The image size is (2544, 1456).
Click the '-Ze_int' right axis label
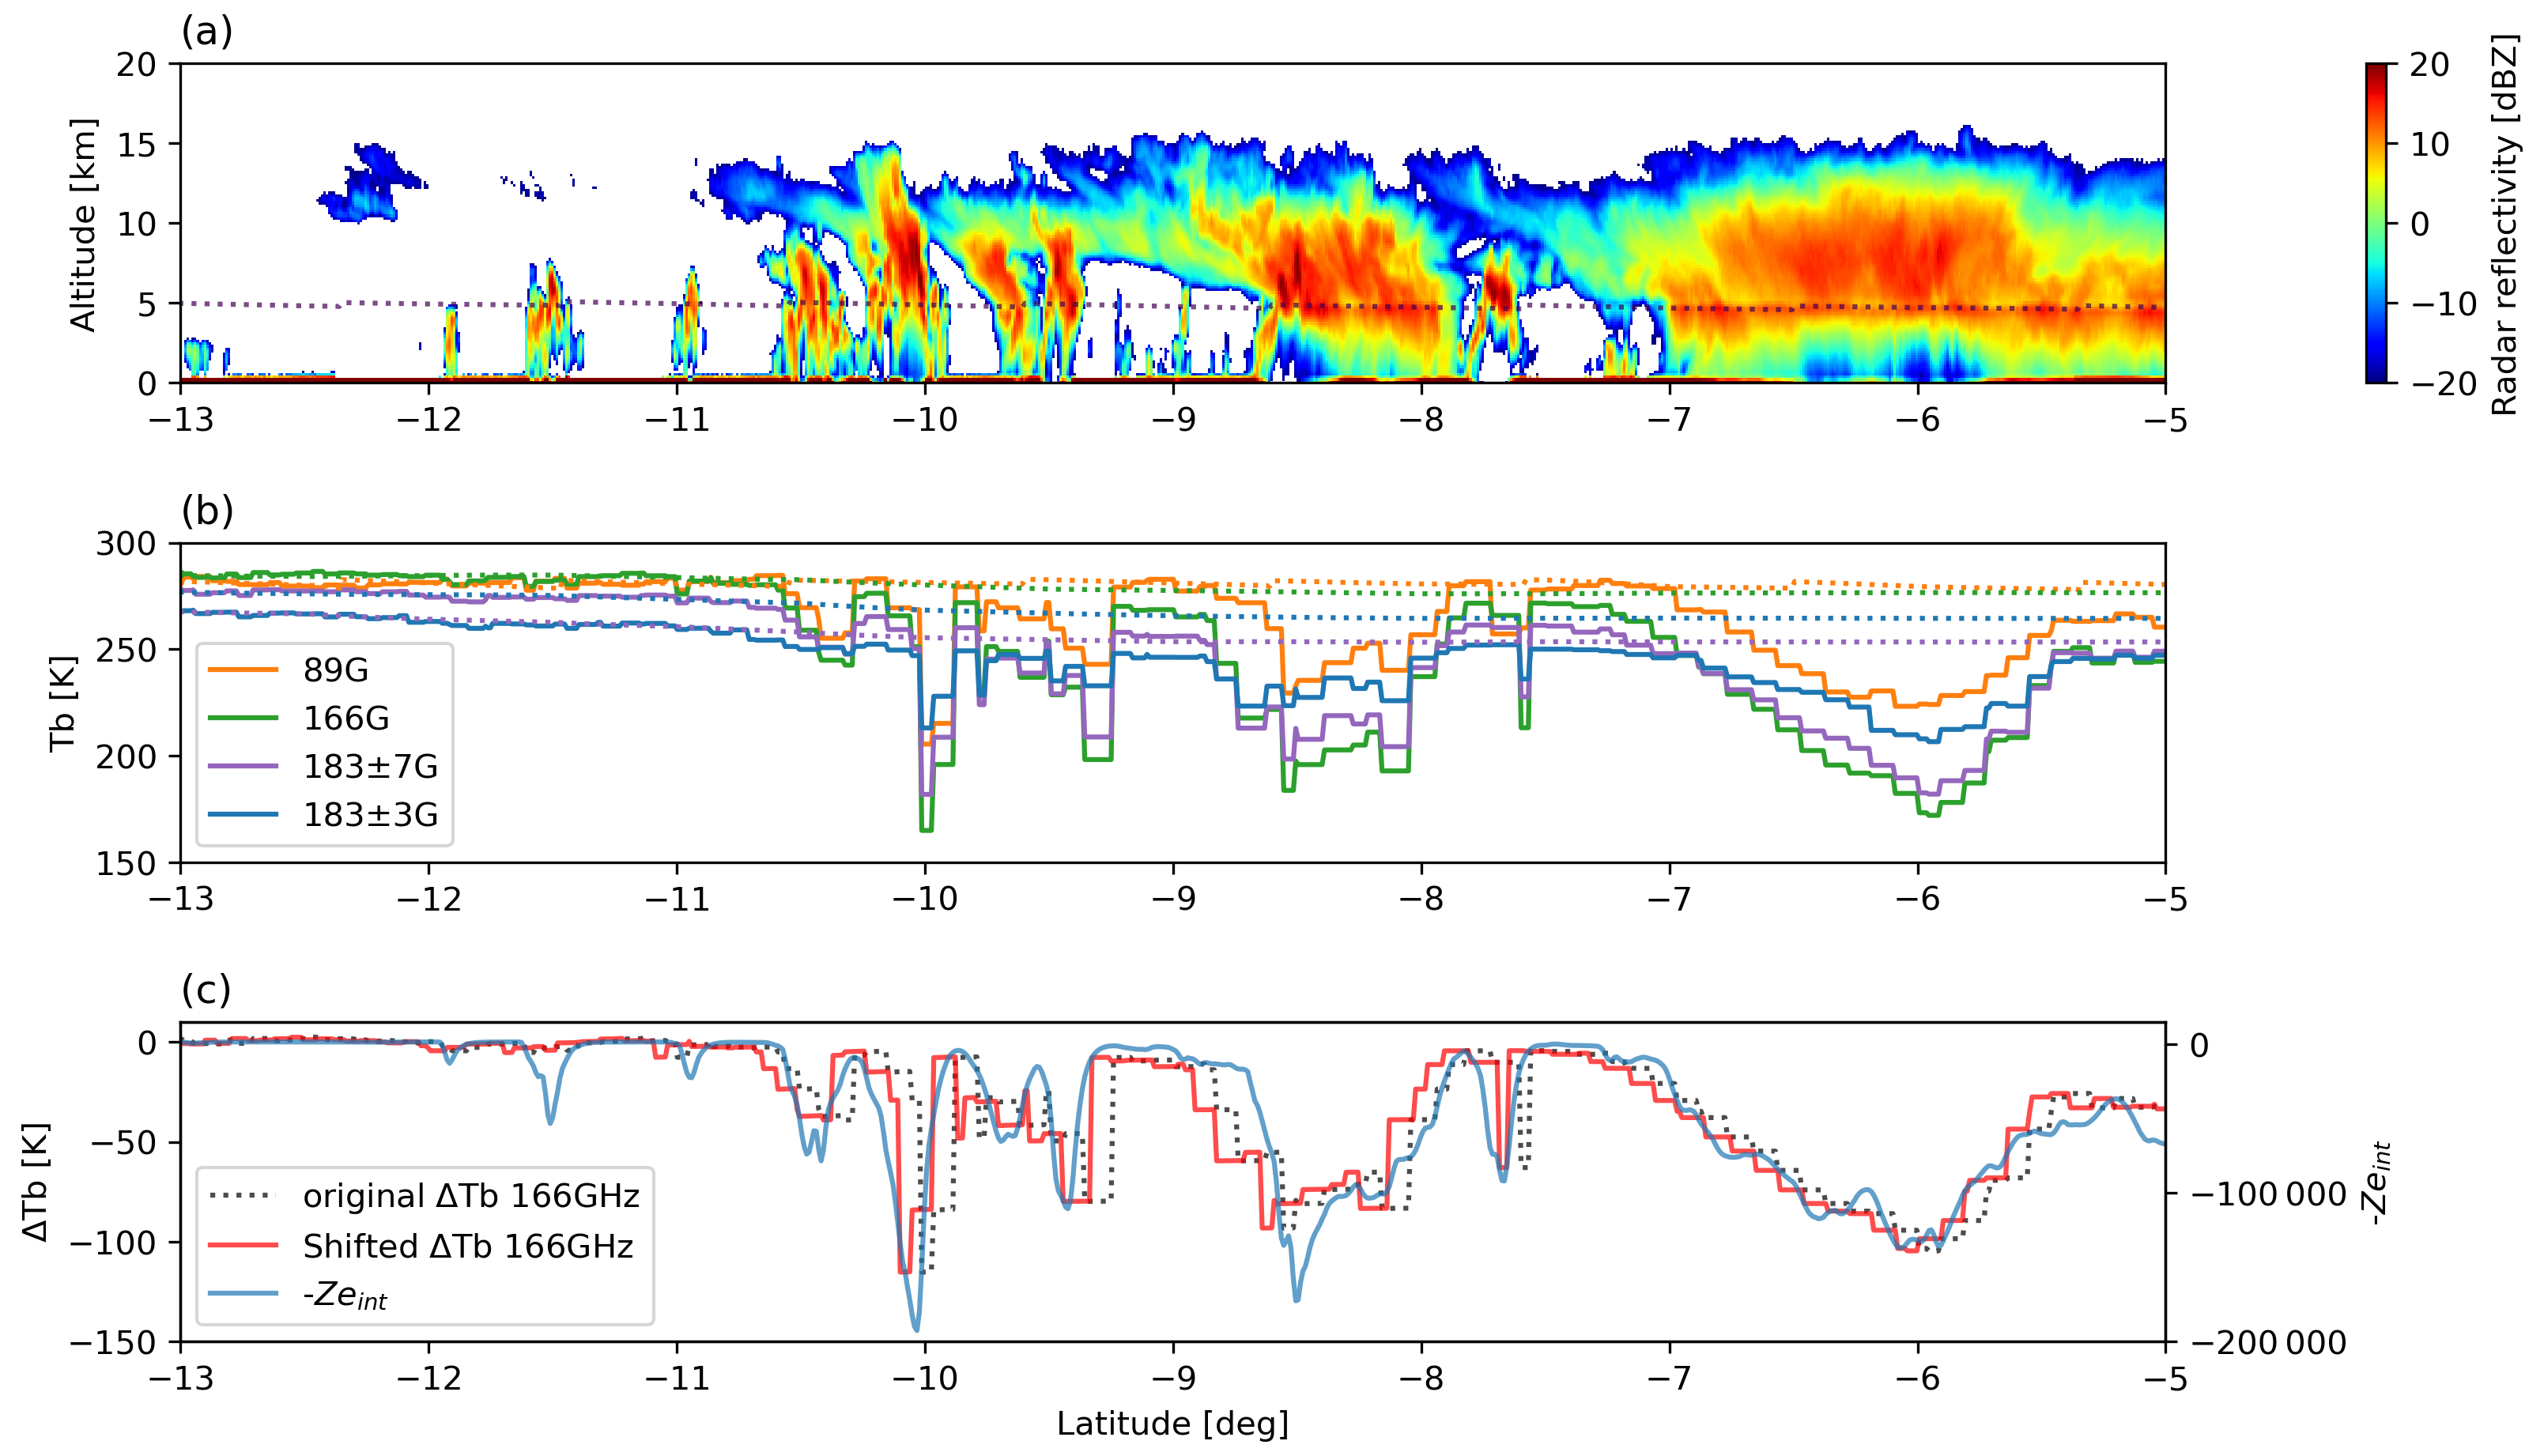2376,1183
